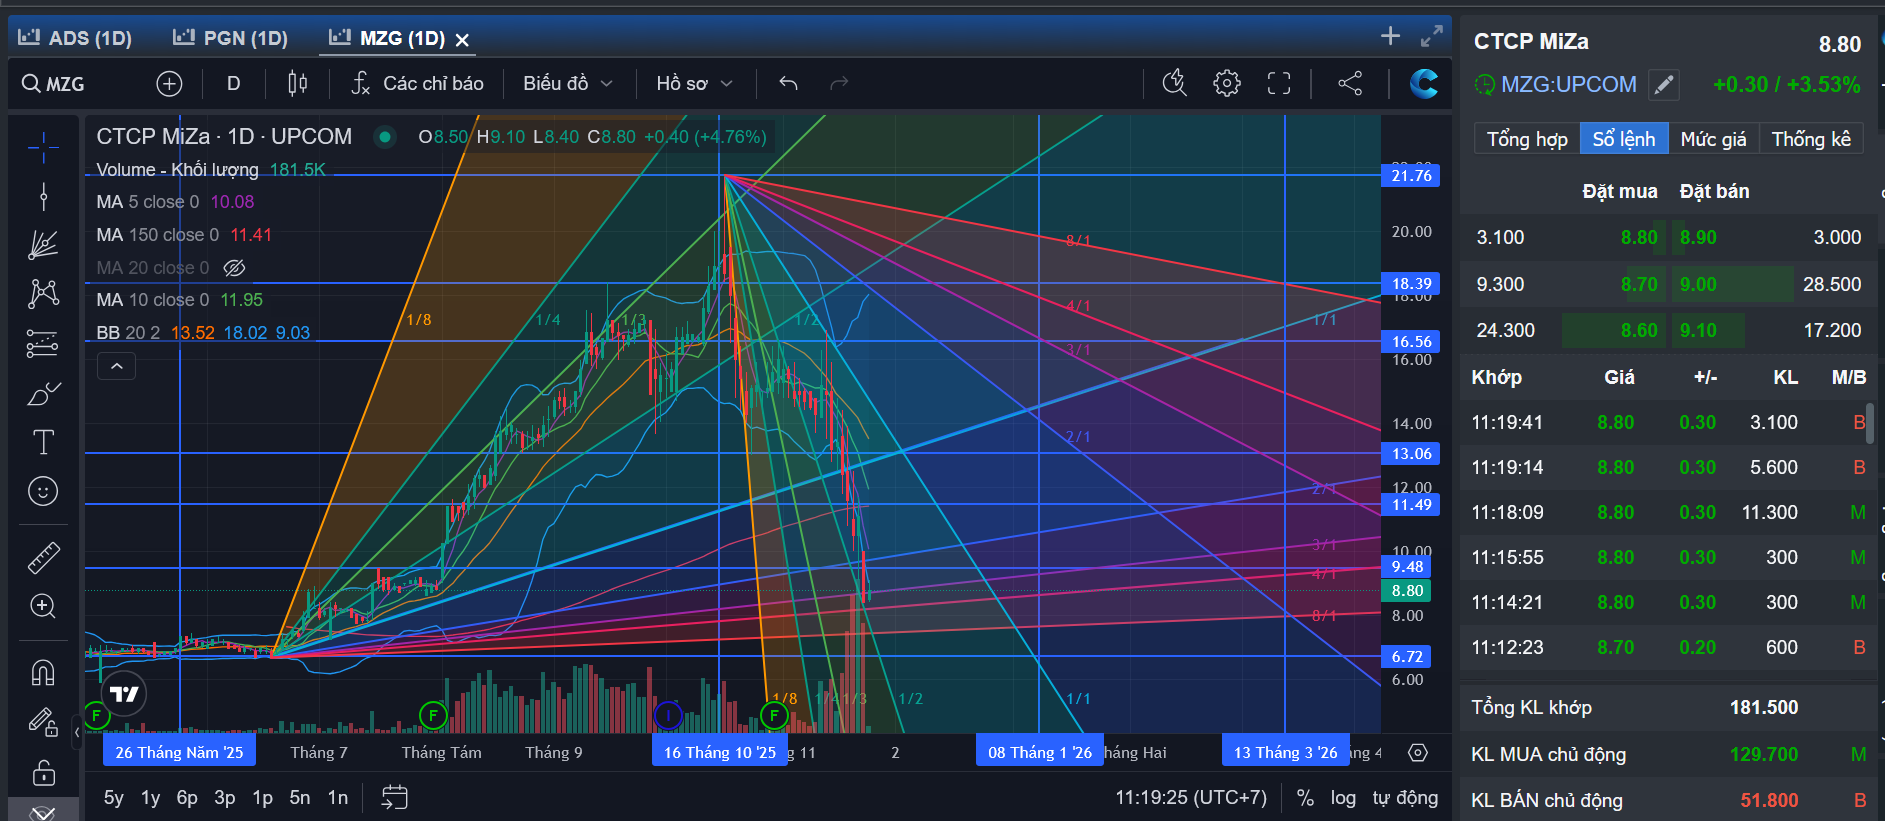Set the range to 1n
The image size is (1885, 821).
[338, 798]
